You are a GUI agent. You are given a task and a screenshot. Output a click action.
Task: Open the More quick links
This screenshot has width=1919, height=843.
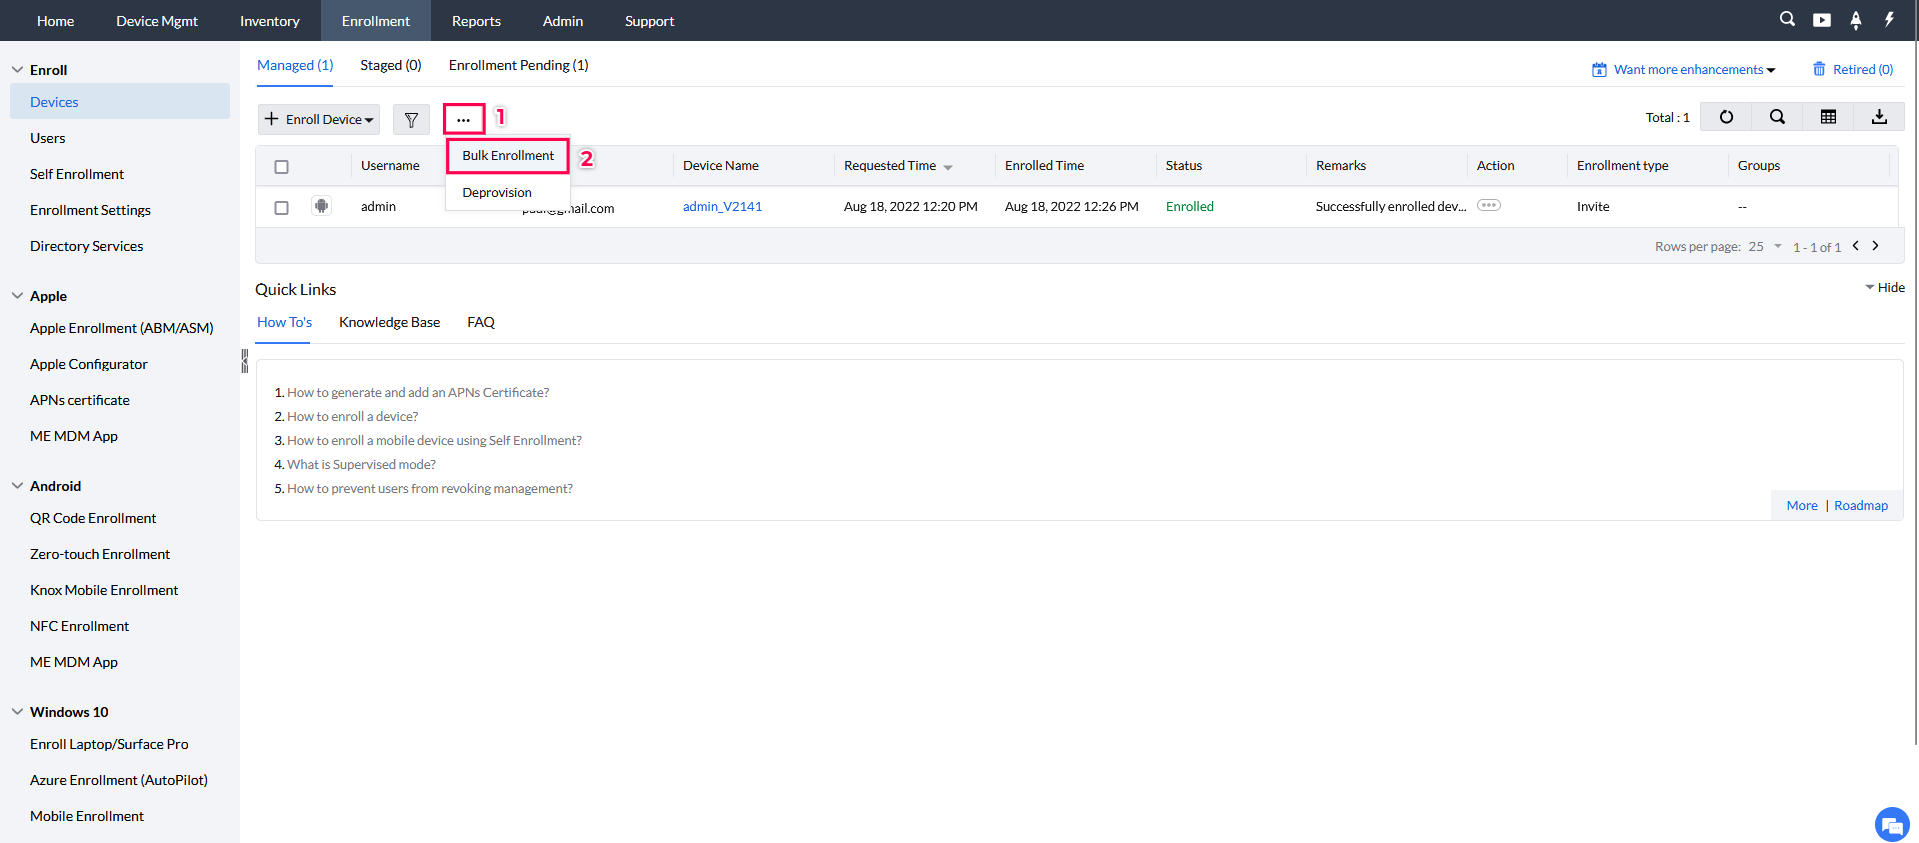[1802, 506]
